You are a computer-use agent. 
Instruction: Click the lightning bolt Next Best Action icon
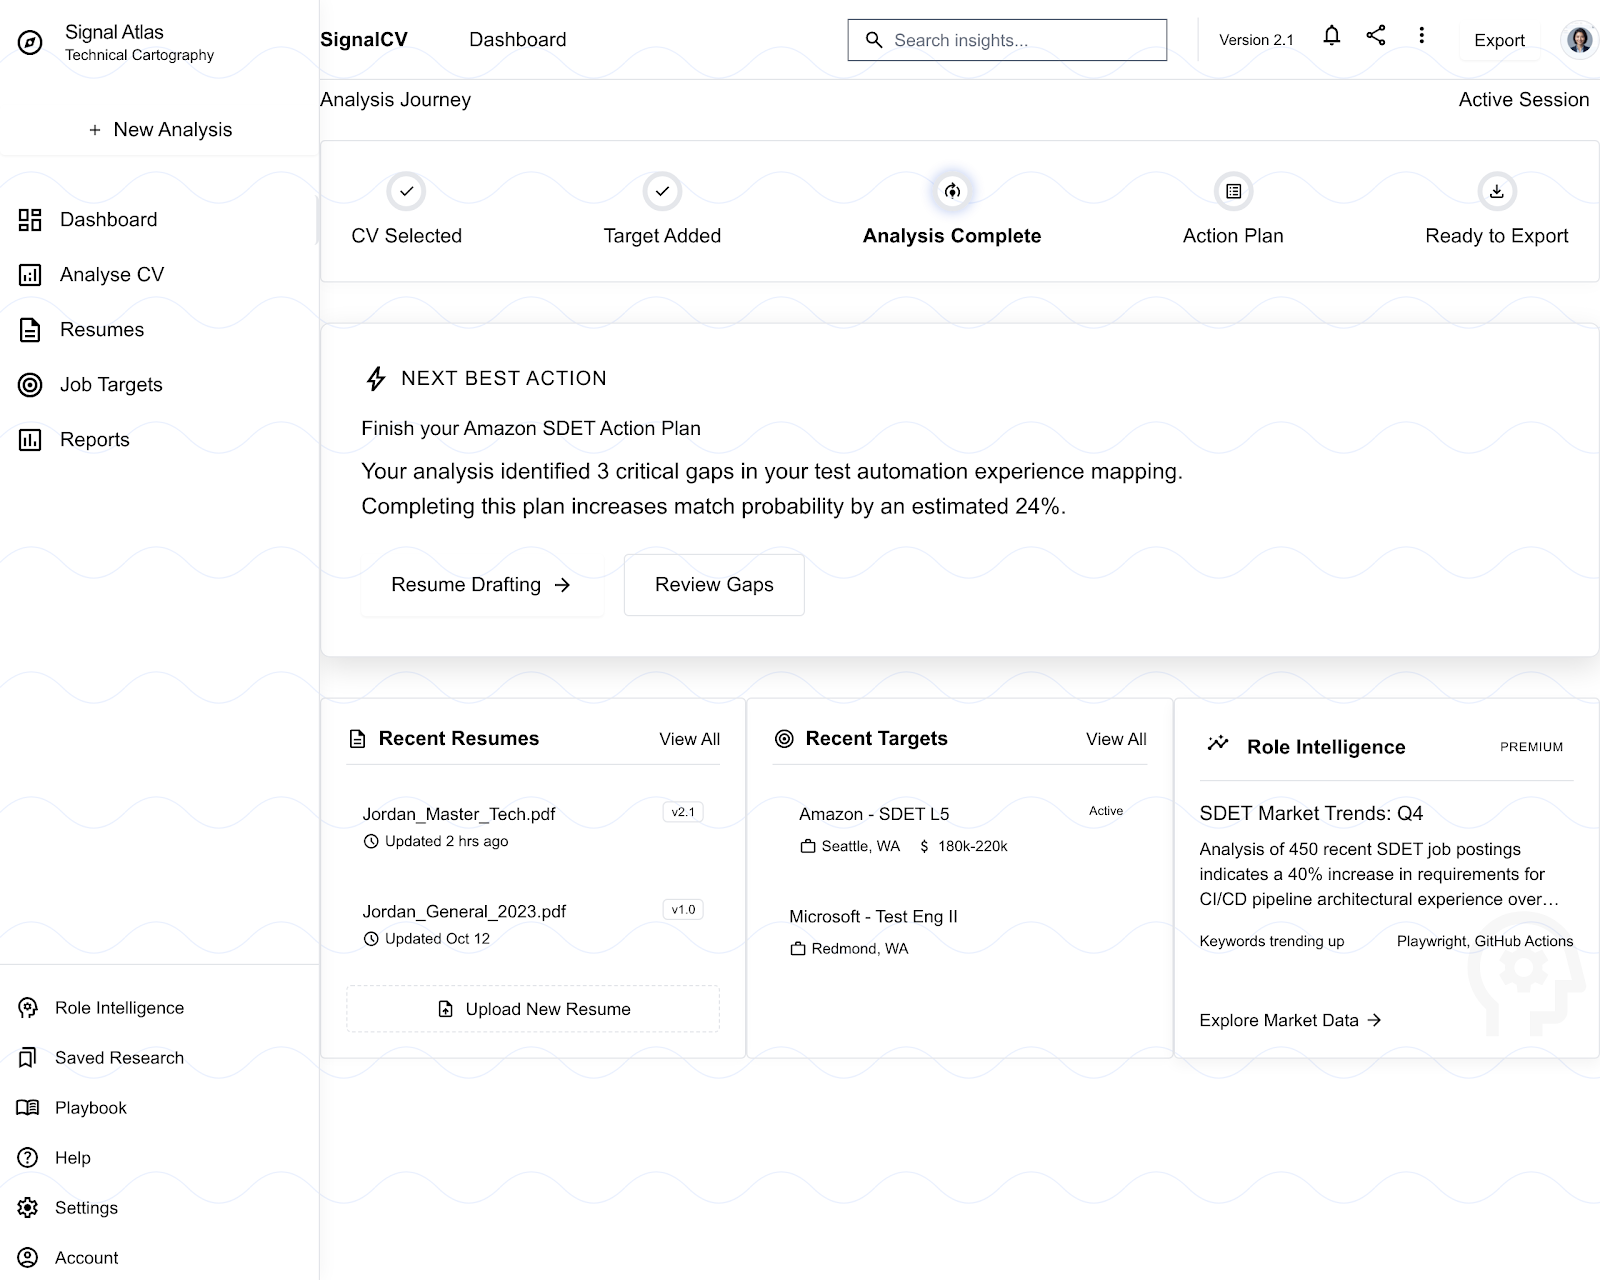coord(376,378)
